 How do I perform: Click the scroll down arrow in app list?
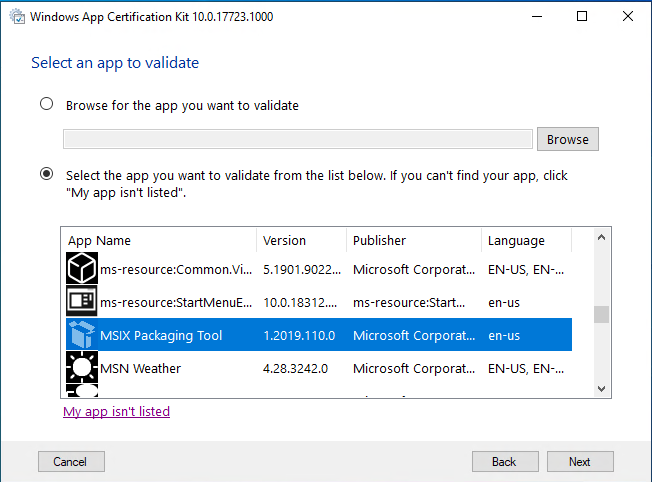pyautogui.click(x=601, y=389)
